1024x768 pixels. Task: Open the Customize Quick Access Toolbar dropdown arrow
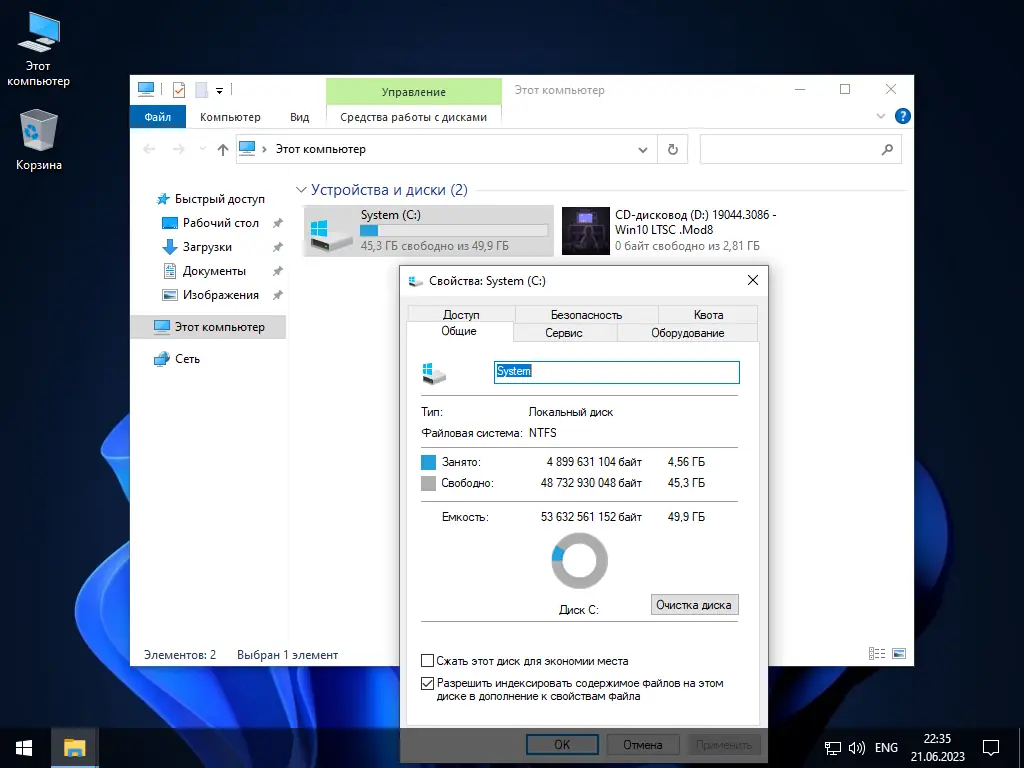[x=219, y=90]
